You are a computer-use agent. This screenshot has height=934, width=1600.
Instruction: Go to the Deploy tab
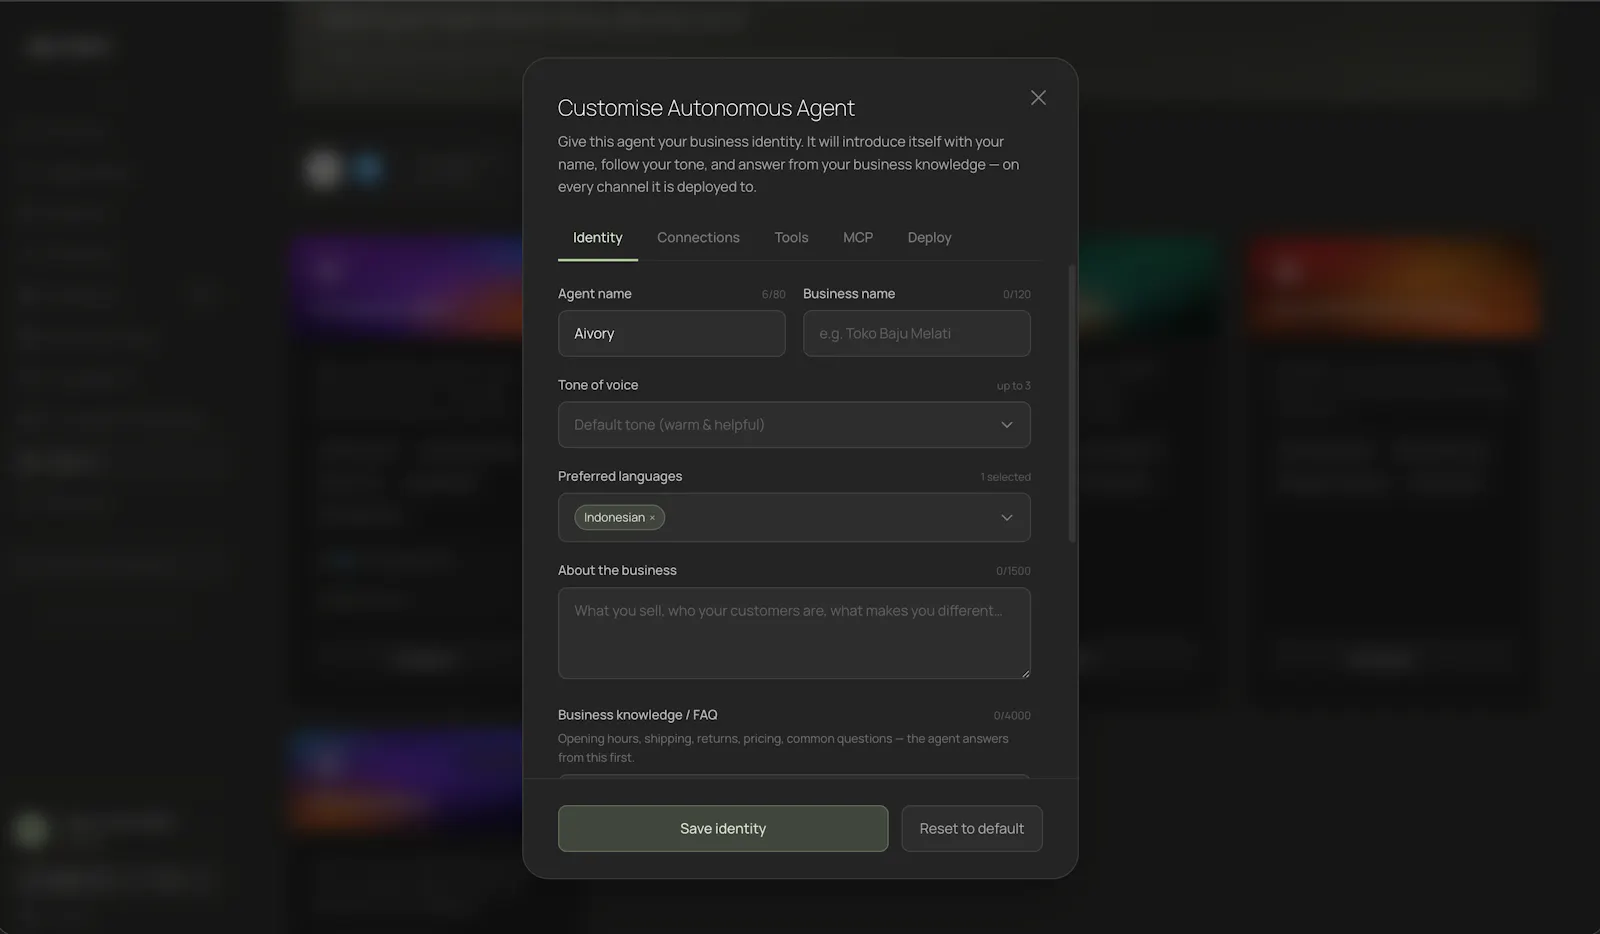(x=929, y=238)
